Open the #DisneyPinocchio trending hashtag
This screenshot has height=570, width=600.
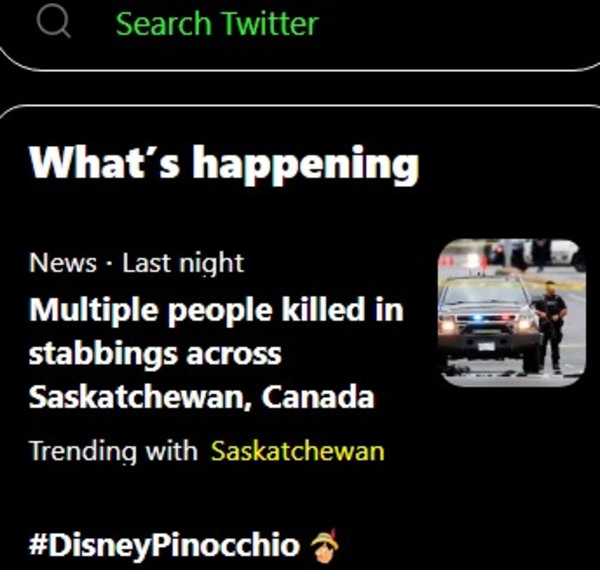(x=164, y=546)
